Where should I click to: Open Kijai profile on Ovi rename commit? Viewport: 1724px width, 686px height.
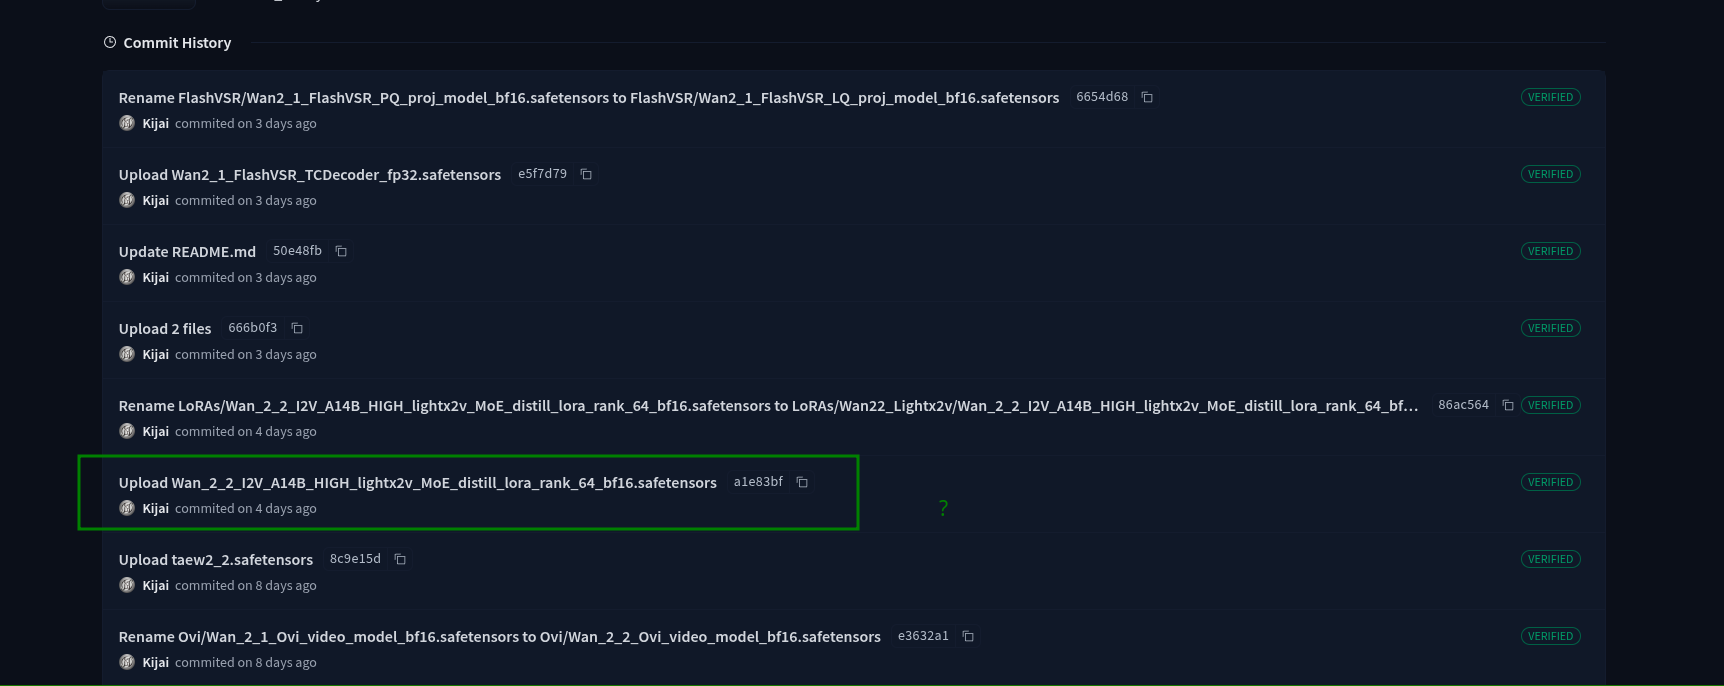(x=155, y=663)
